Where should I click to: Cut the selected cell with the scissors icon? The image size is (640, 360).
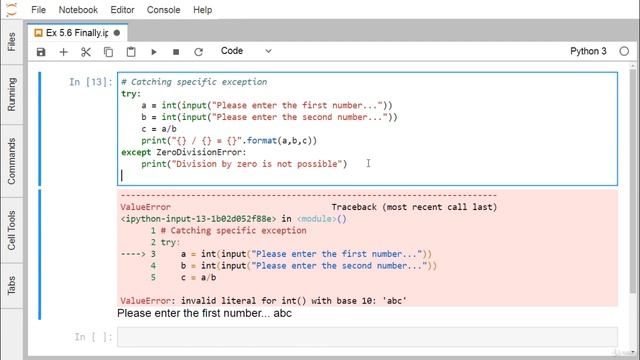point(86,52)
